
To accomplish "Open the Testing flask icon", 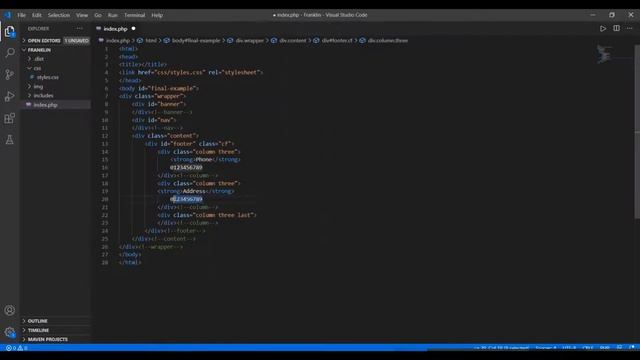I will [x=9, y=140].
